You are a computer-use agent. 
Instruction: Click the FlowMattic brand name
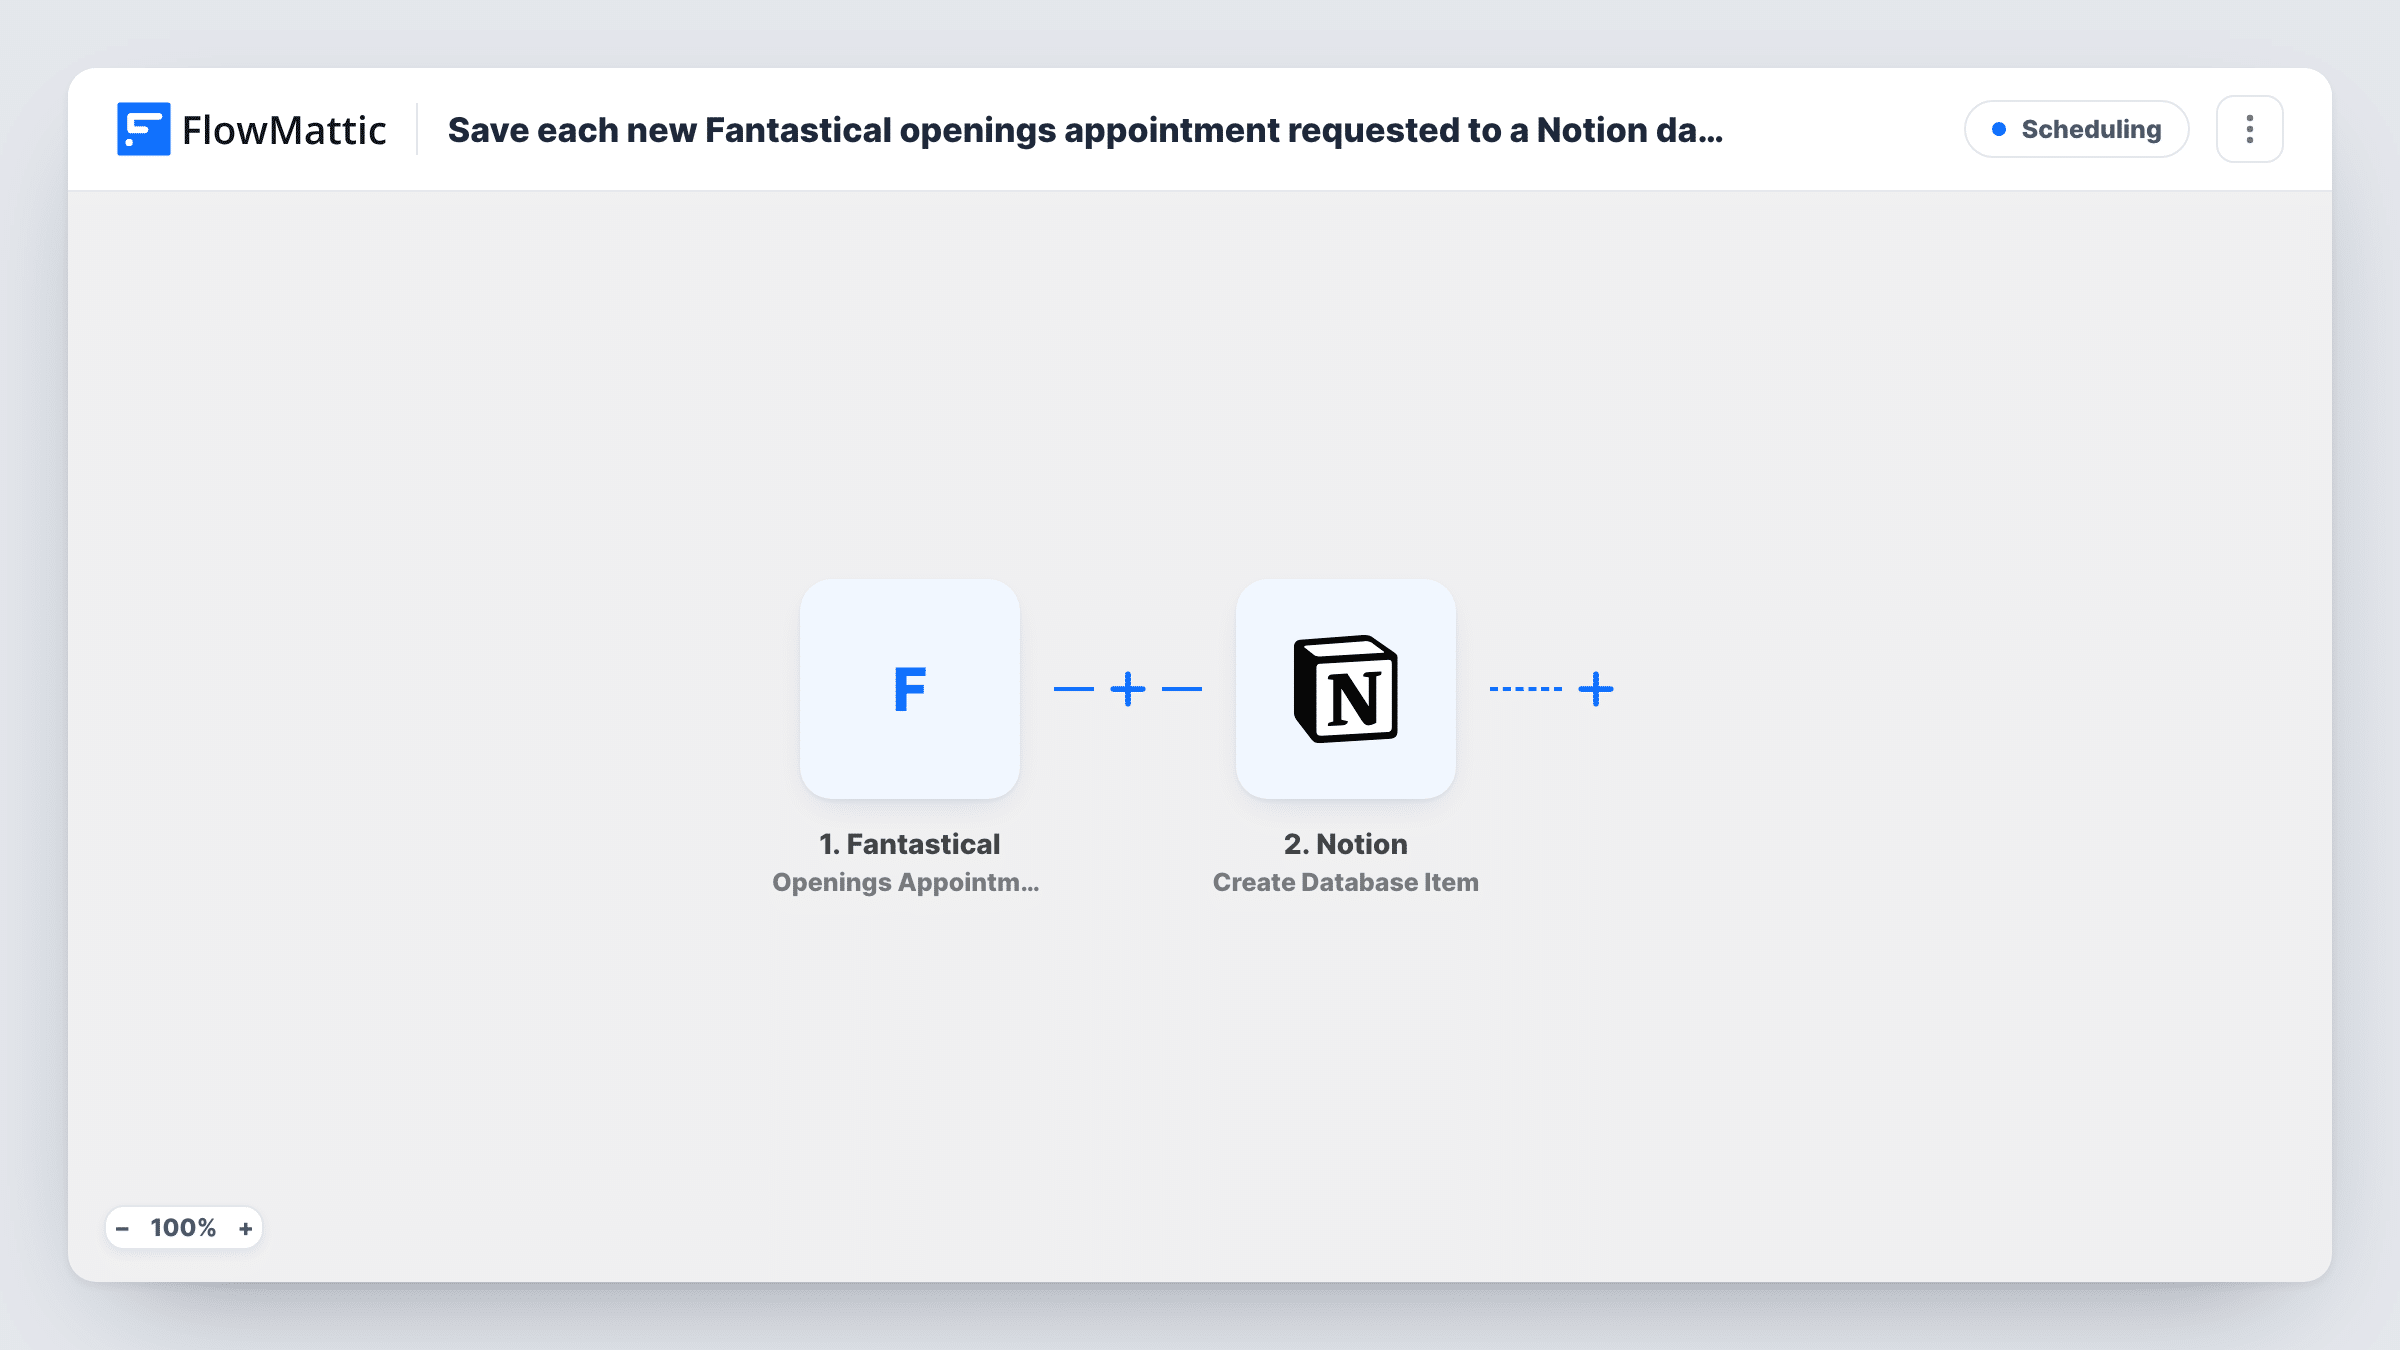284,130
